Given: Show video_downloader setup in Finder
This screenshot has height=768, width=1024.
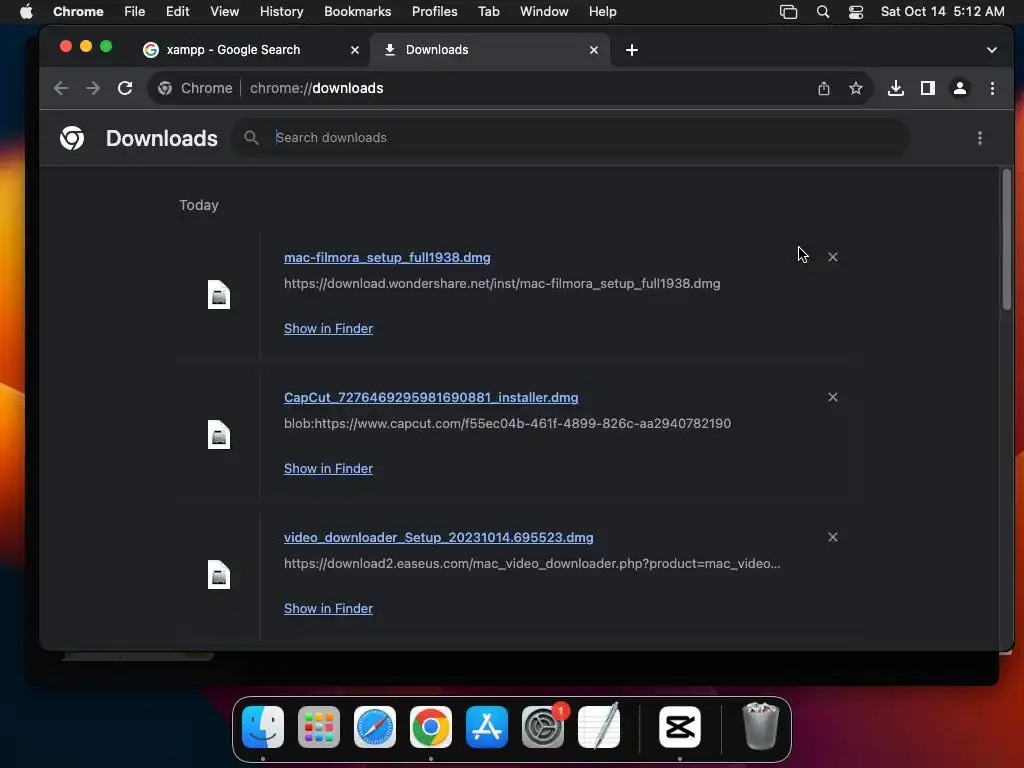Looking at the screenshot, I should pyautogui.click(x=328, y=608).
